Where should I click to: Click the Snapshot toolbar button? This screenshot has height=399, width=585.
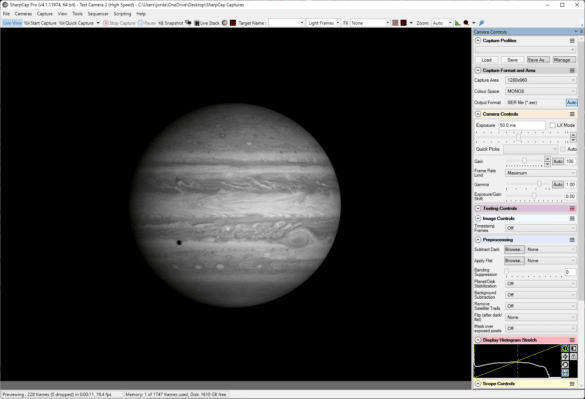(171, 23)
